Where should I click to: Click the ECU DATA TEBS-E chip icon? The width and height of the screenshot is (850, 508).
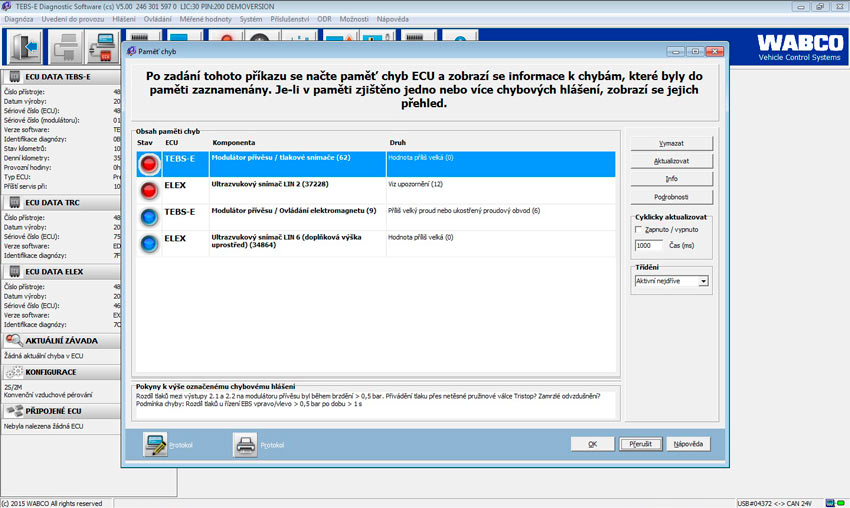[15, 76]
